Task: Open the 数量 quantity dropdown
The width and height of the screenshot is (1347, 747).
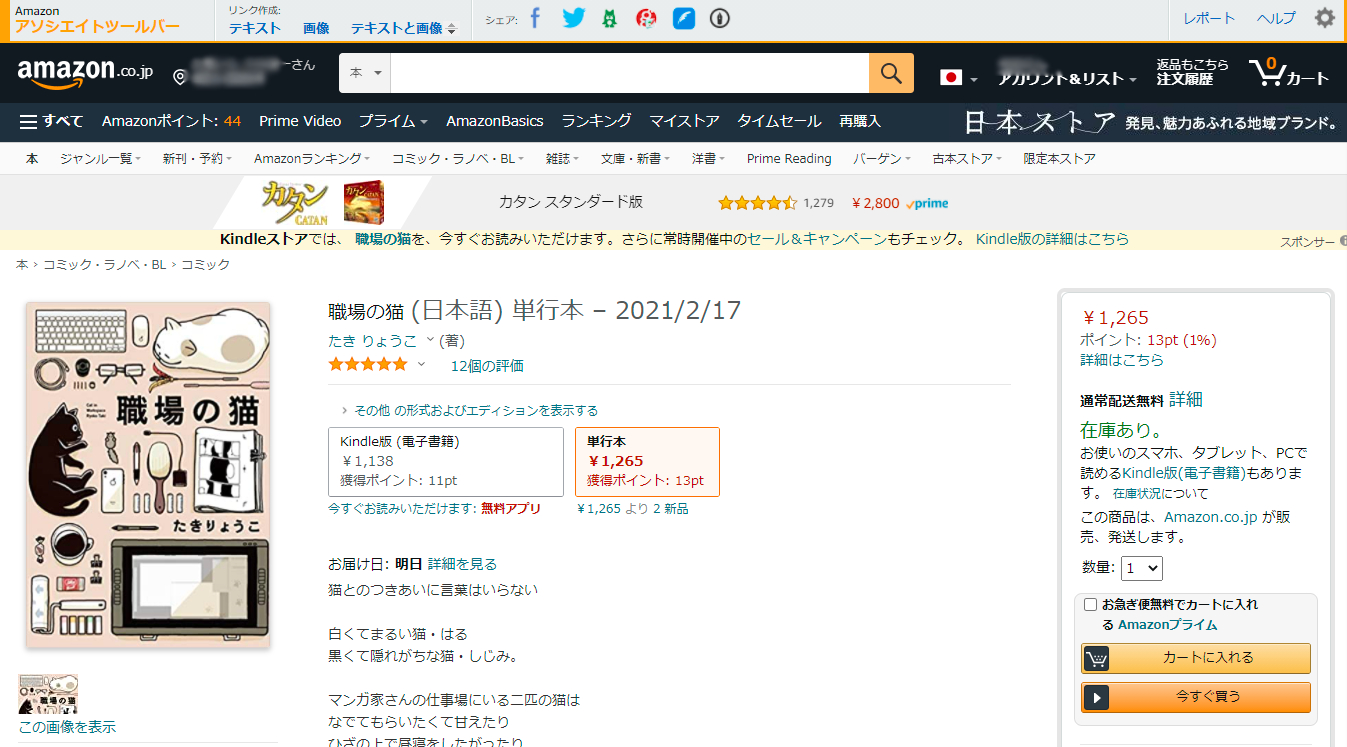Action: 1142,568
